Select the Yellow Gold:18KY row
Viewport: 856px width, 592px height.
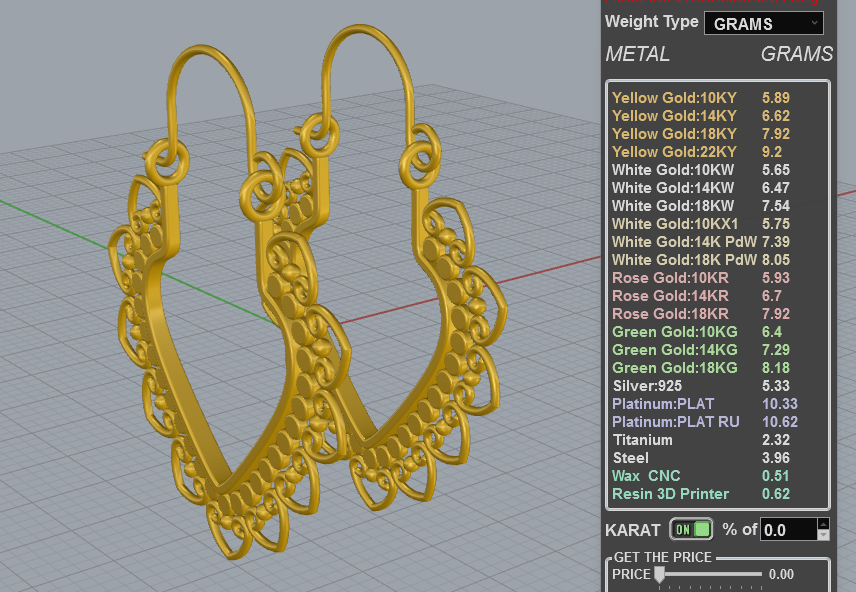pyautogui.click(x=718, y=134)
